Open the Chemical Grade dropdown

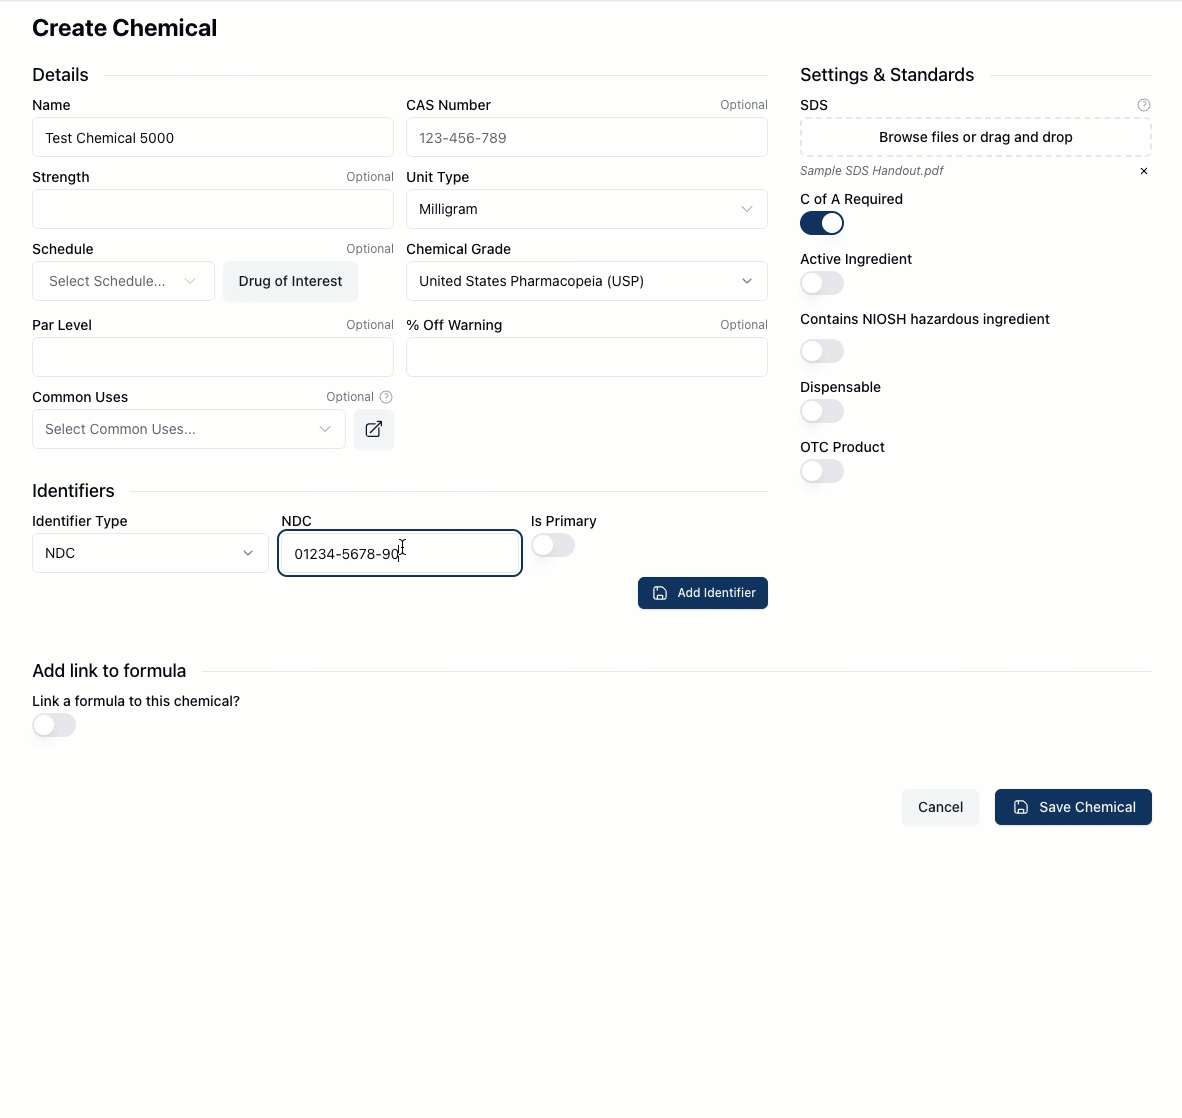click(x=586, y=281)
